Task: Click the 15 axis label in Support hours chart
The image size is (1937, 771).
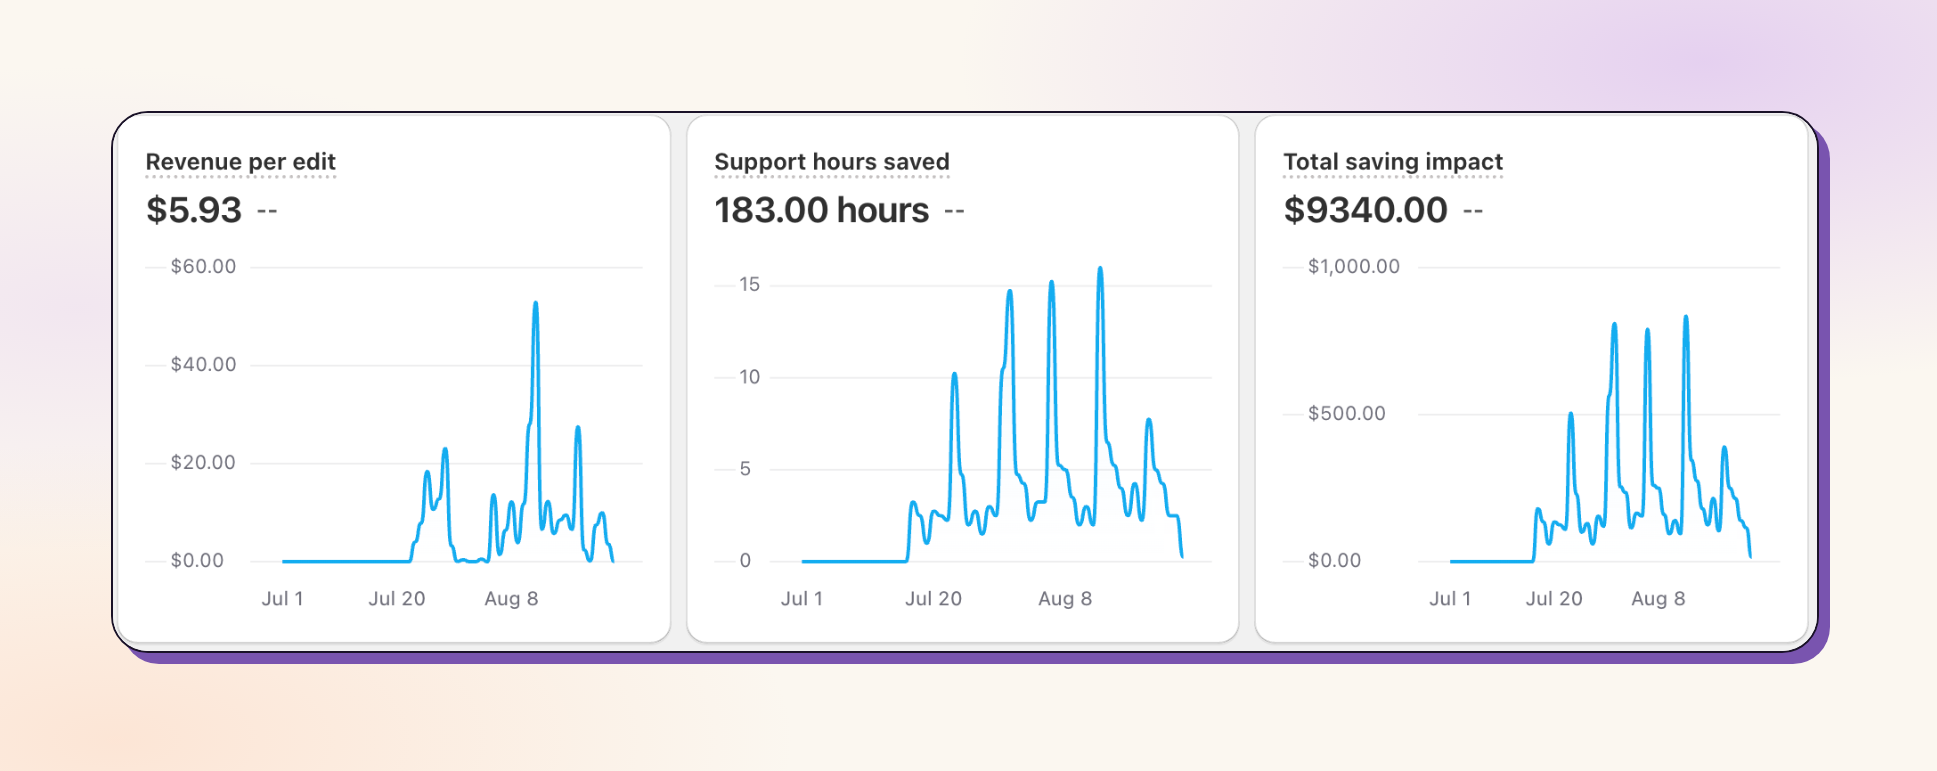Action: pyautogui.click(x=749, y=285)
